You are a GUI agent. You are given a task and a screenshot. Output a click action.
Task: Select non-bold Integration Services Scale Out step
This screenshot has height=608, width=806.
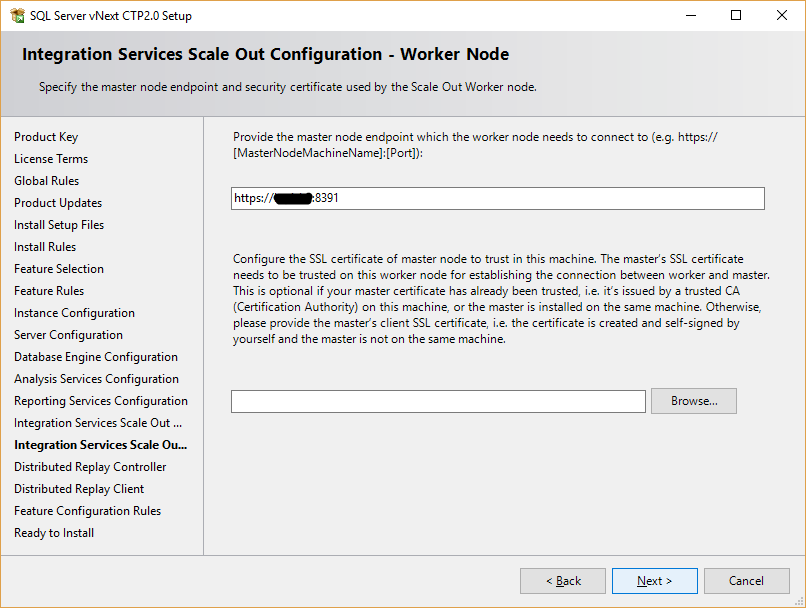pyautogui.click(x=98, y=423)
